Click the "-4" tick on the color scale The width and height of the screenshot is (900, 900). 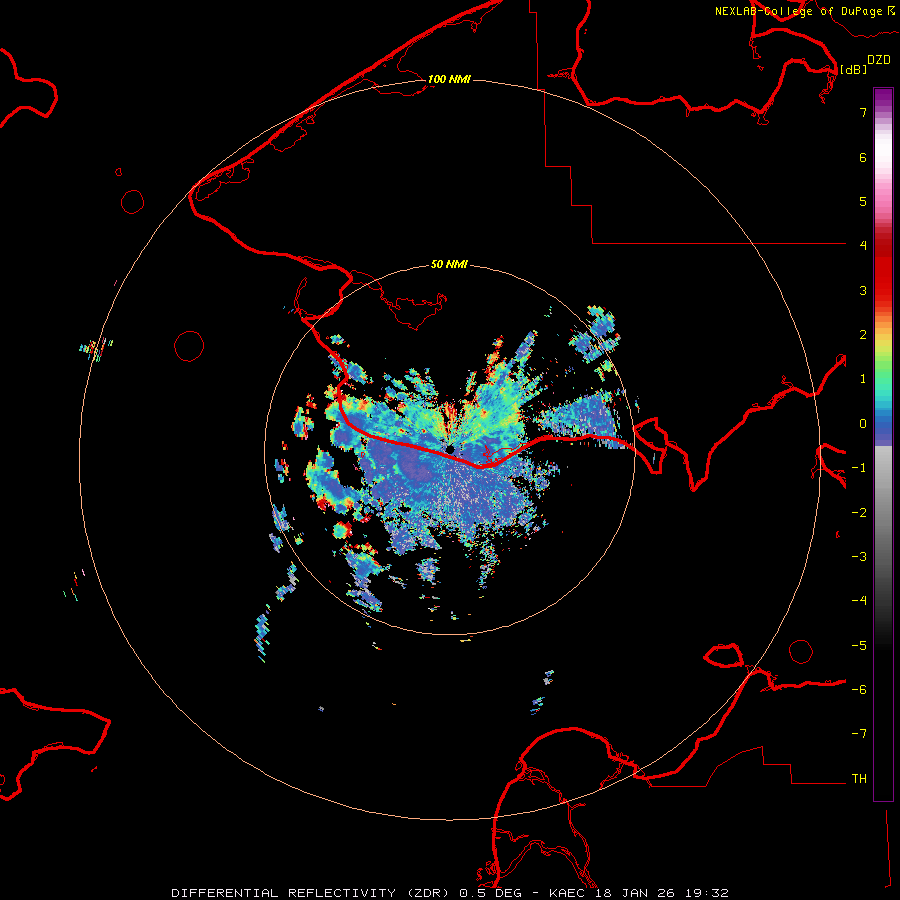click(859, 601)
